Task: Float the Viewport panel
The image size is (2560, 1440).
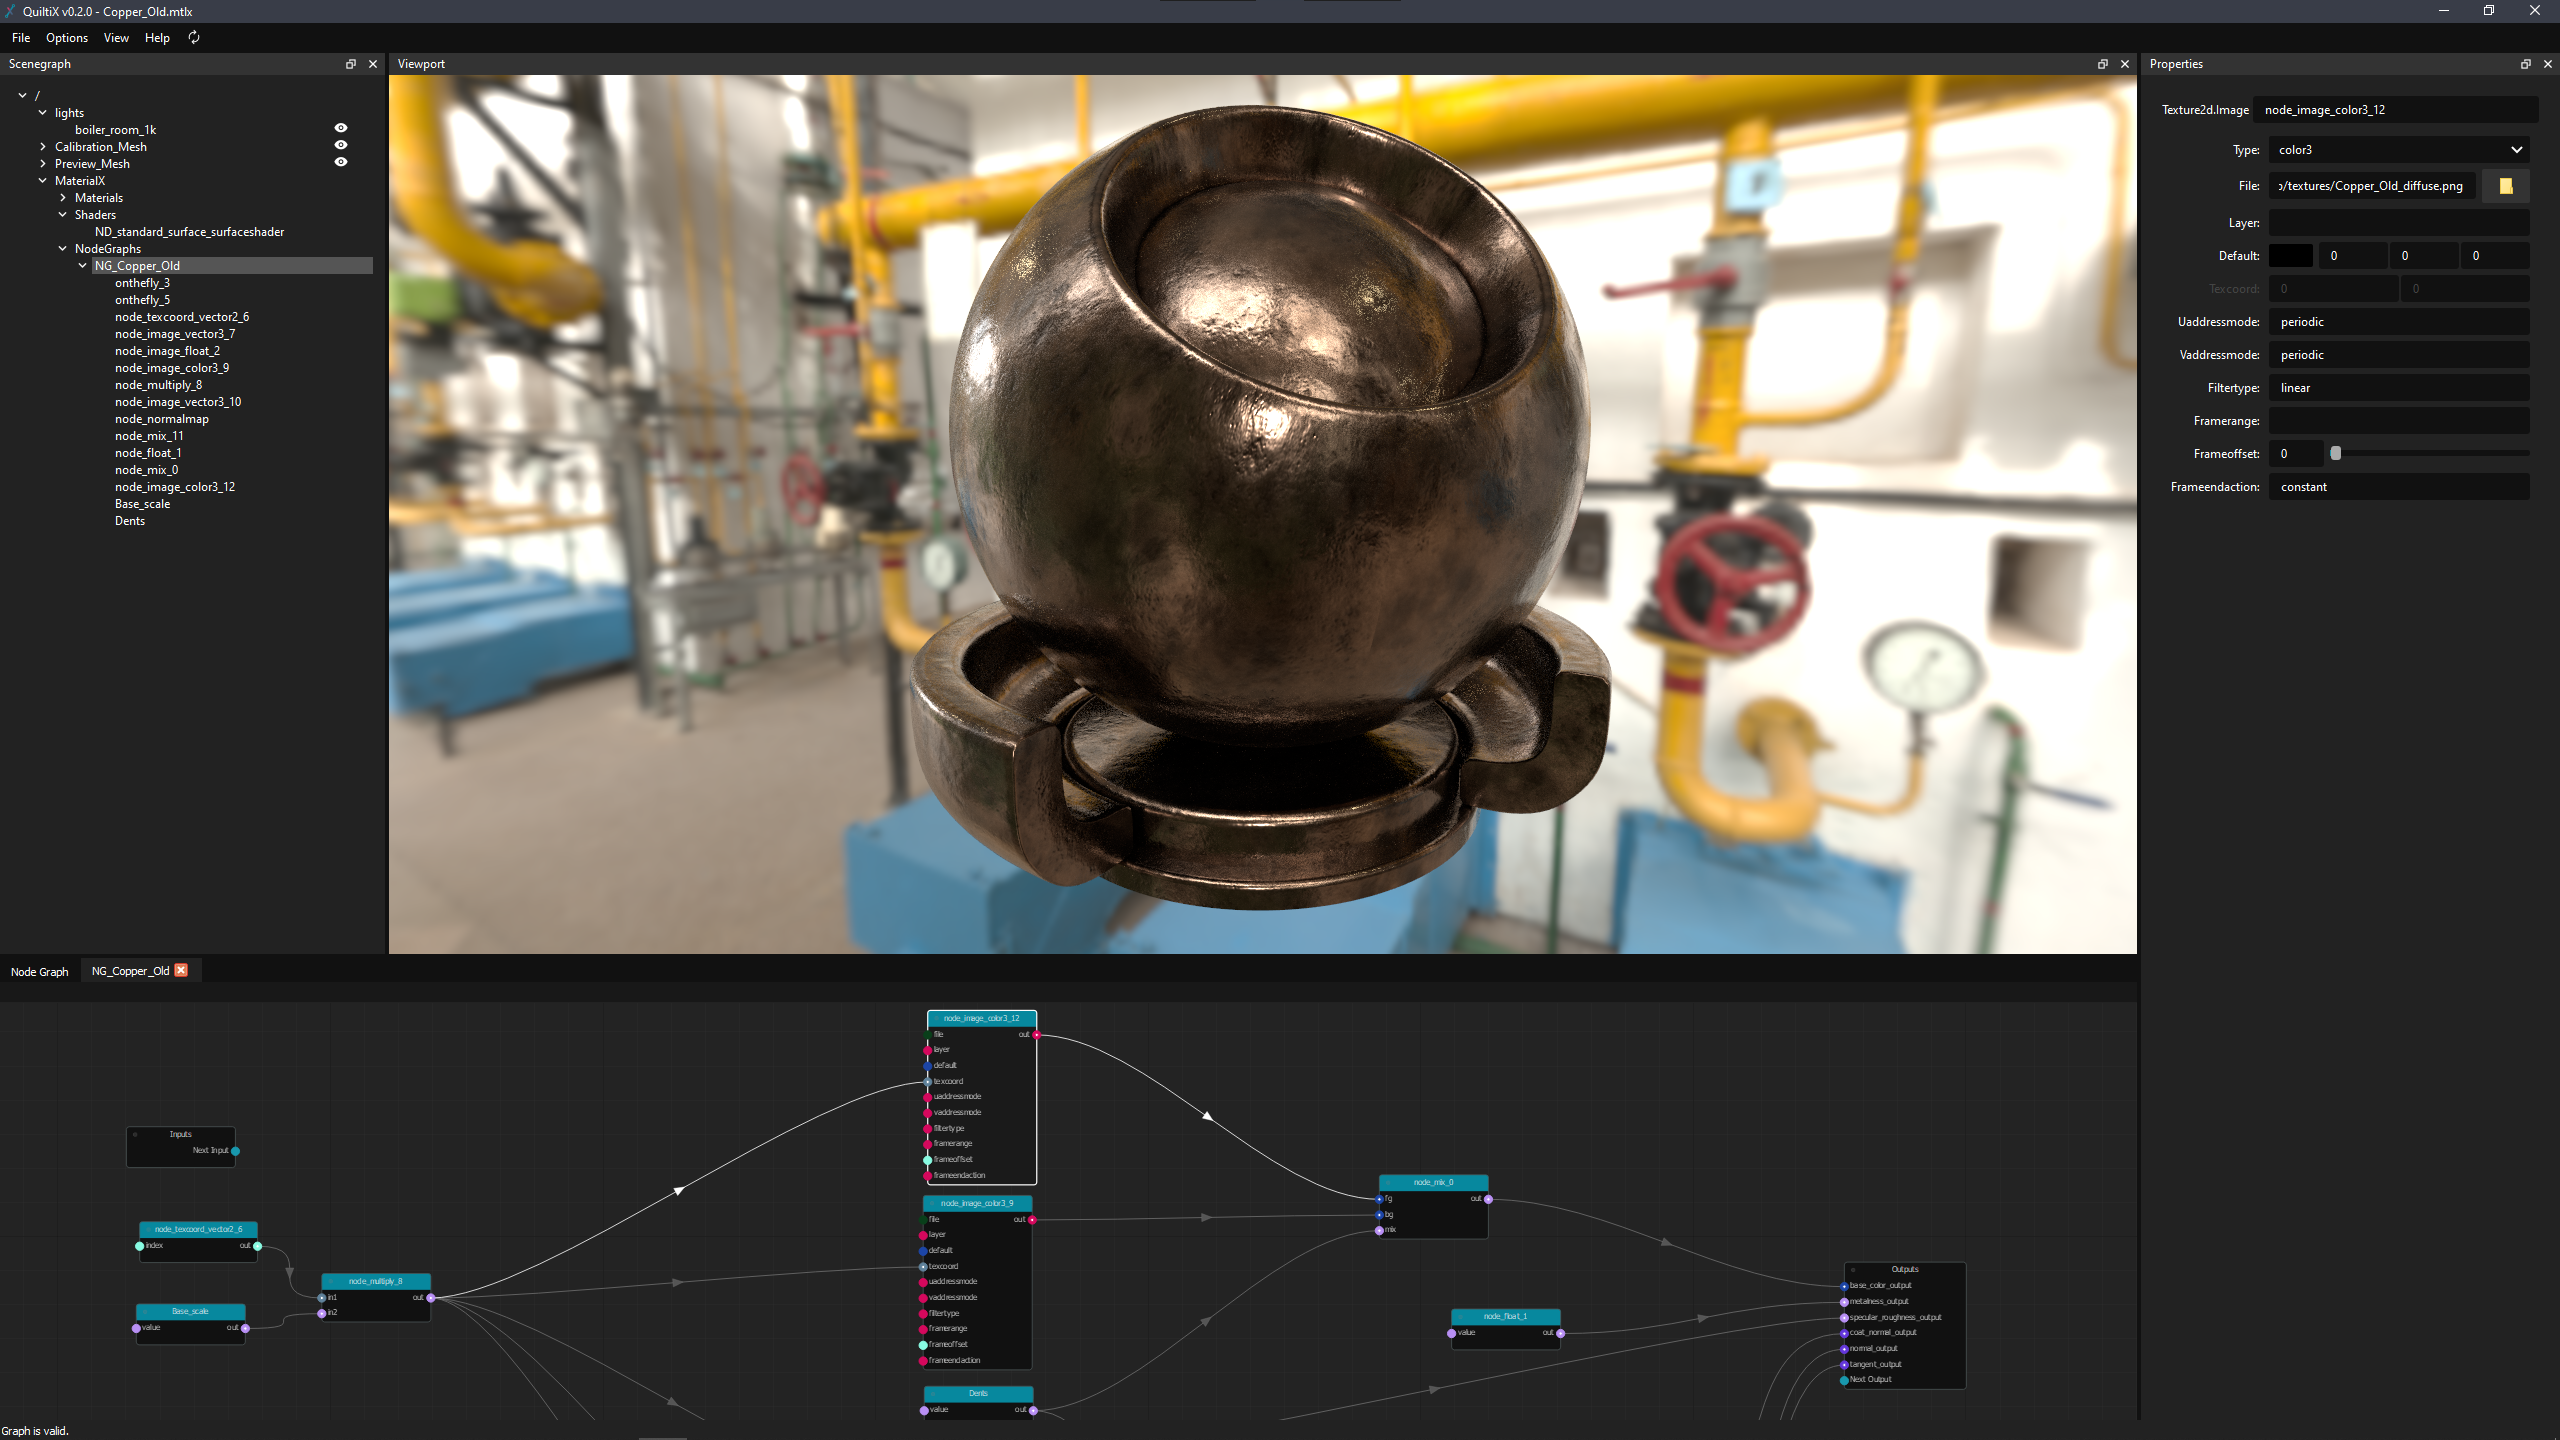Action: tap(2102, 64)
